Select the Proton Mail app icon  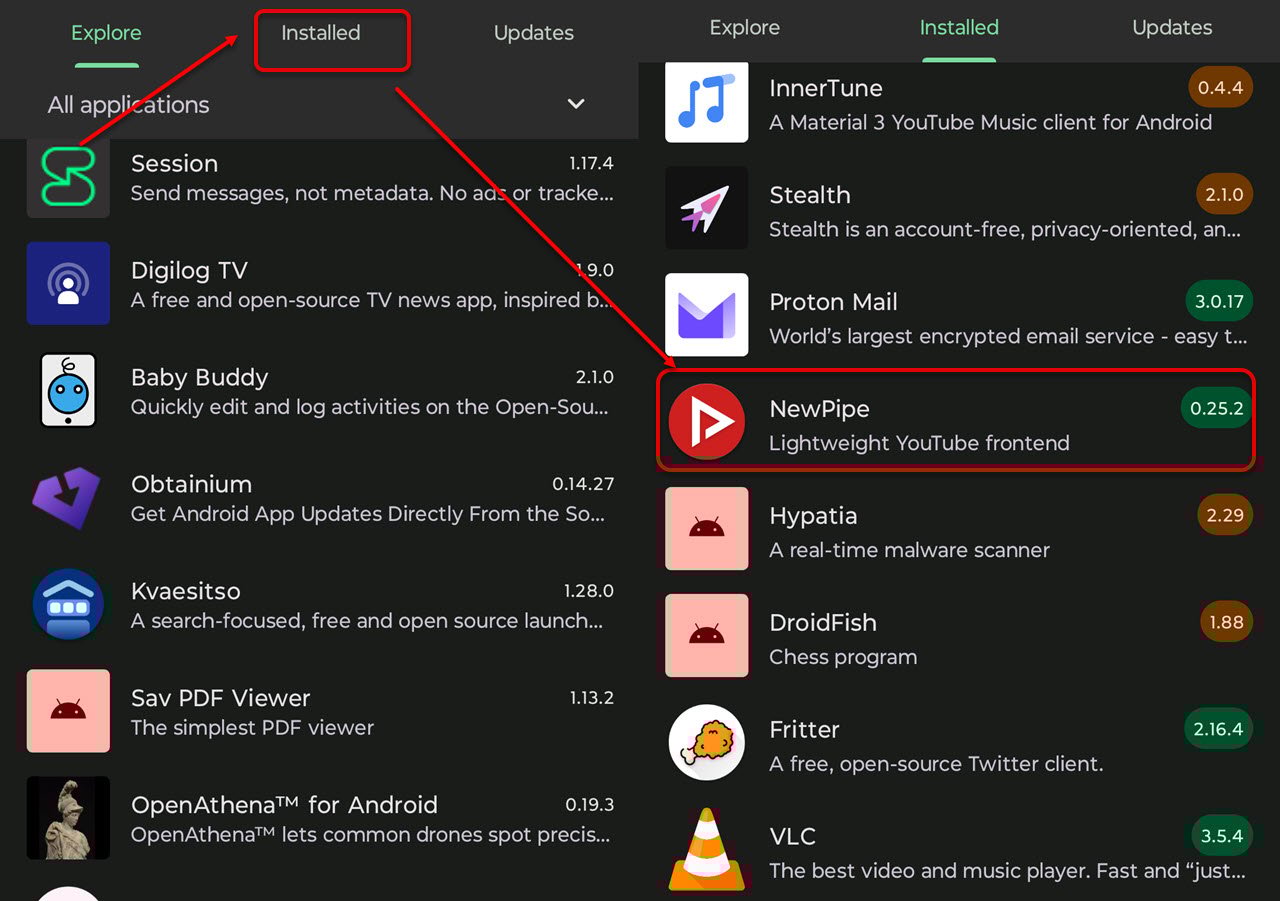[x=707, y=314]
